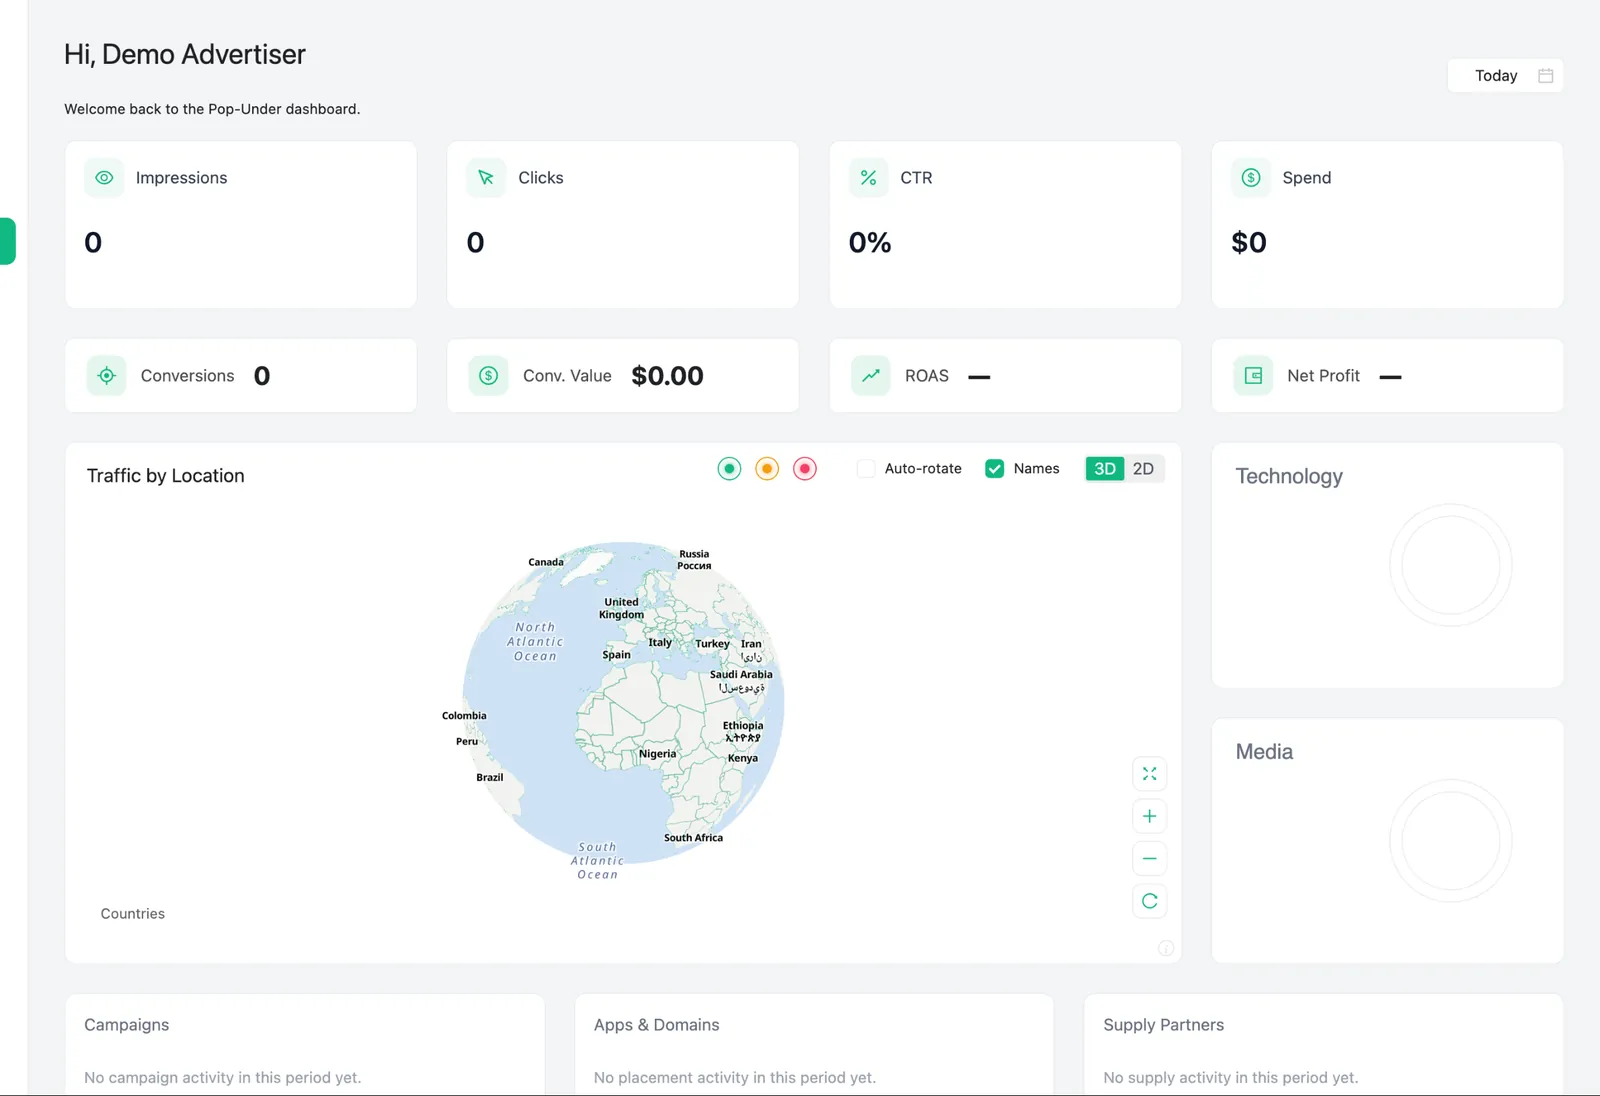This screenshot has width=1600, height=1096.
Task: Click the Technology donut chart placeholder
Action: 1451,565
